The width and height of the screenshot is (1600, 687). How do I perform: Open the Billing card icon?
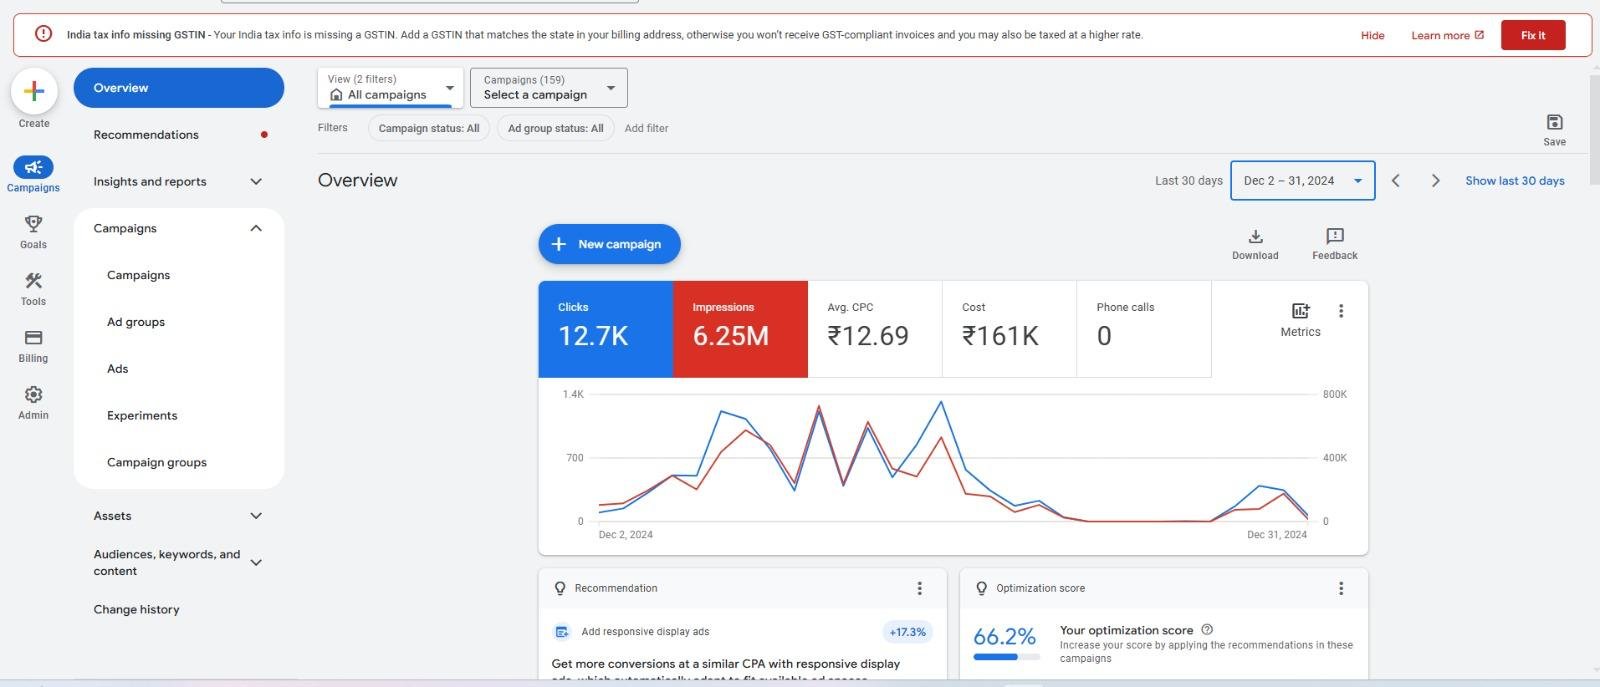[x=33, y=338]
